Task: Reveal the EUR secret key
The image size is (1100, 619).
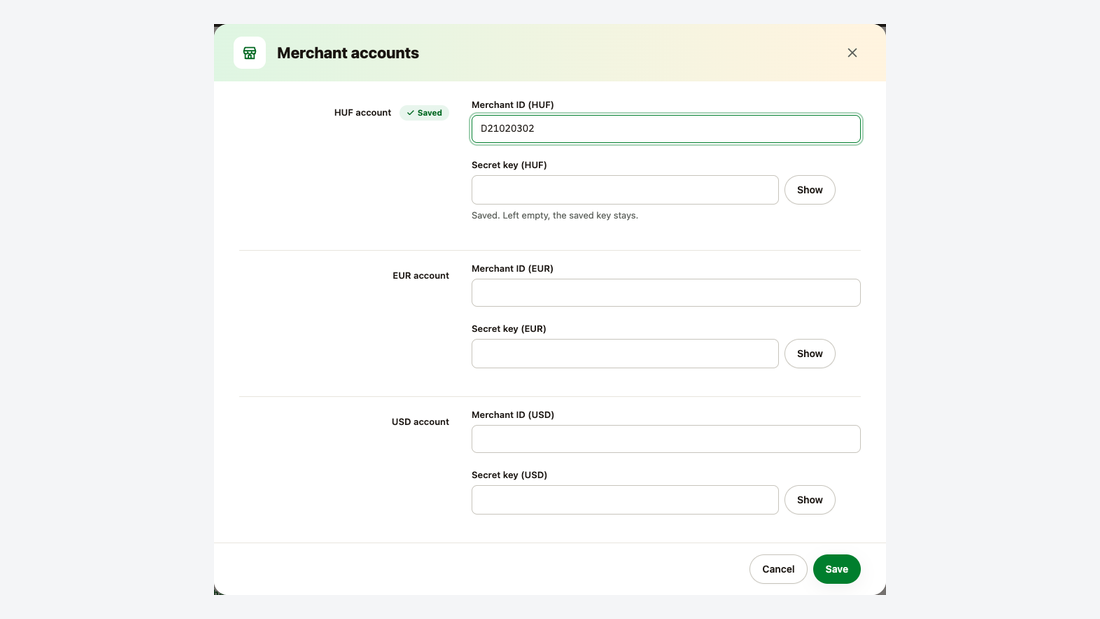Action: tap(810, 354)
